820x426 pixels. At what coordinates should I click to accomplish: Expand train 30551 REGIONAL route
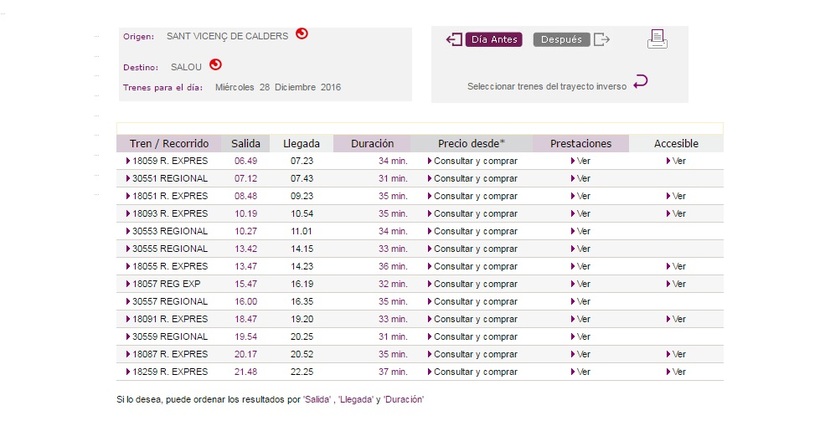[167, 178]
